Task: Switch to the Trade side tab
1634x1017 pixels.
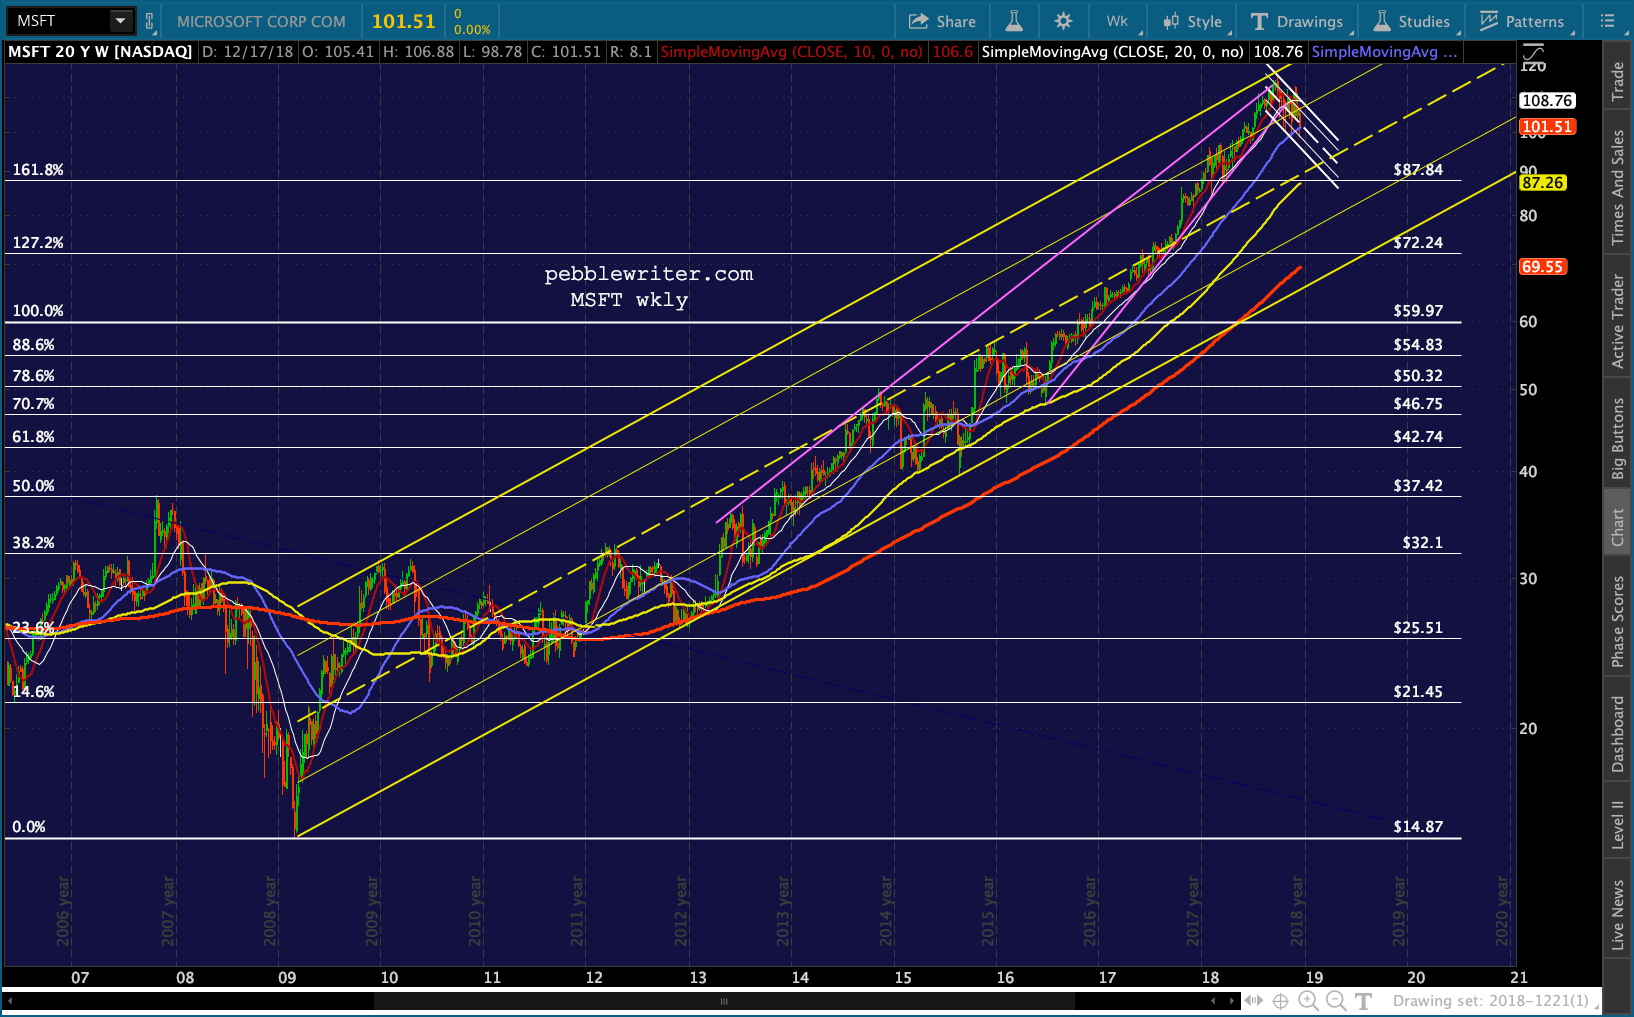Action: 1617,81
